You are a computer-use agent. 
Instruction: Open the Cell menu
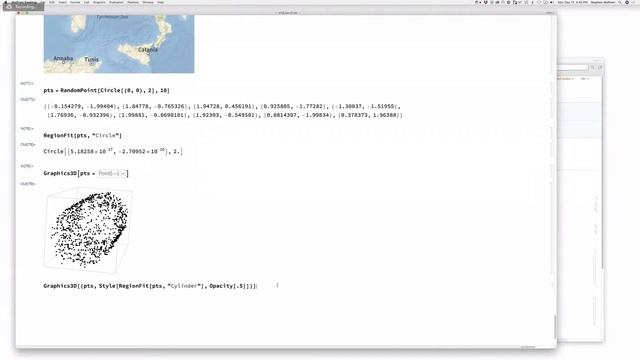click(87, 2)
